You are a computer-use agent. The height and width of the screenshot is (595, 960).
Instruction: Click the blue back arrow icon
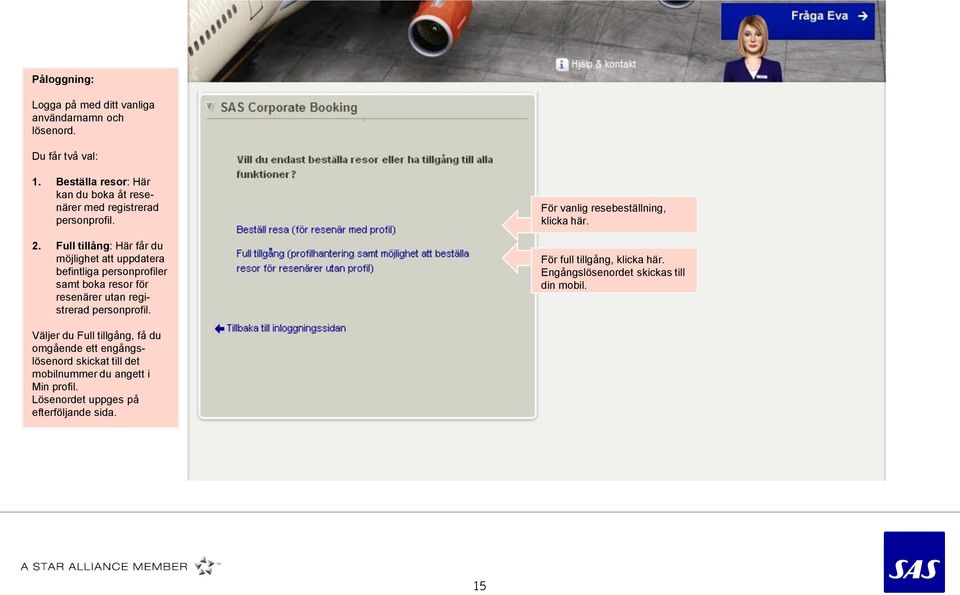(219, 329)
